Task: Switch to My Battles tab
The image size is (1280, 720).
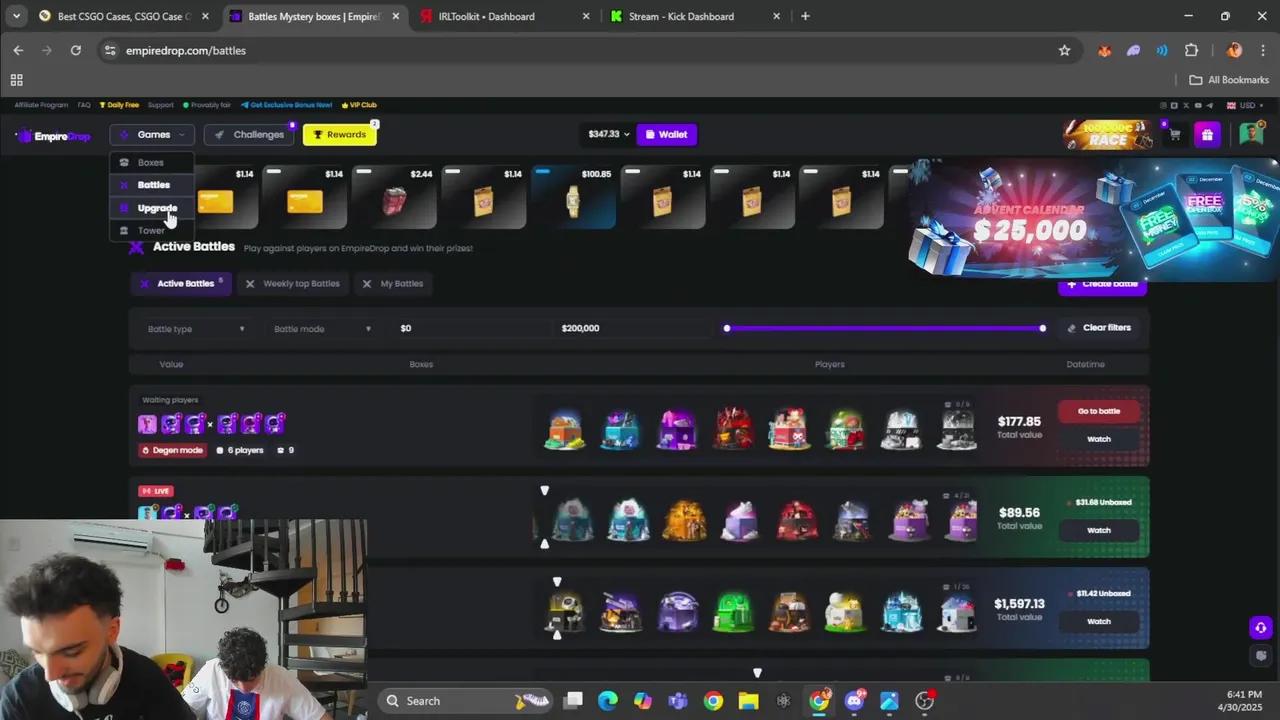Action: click(x=393, y=284)
